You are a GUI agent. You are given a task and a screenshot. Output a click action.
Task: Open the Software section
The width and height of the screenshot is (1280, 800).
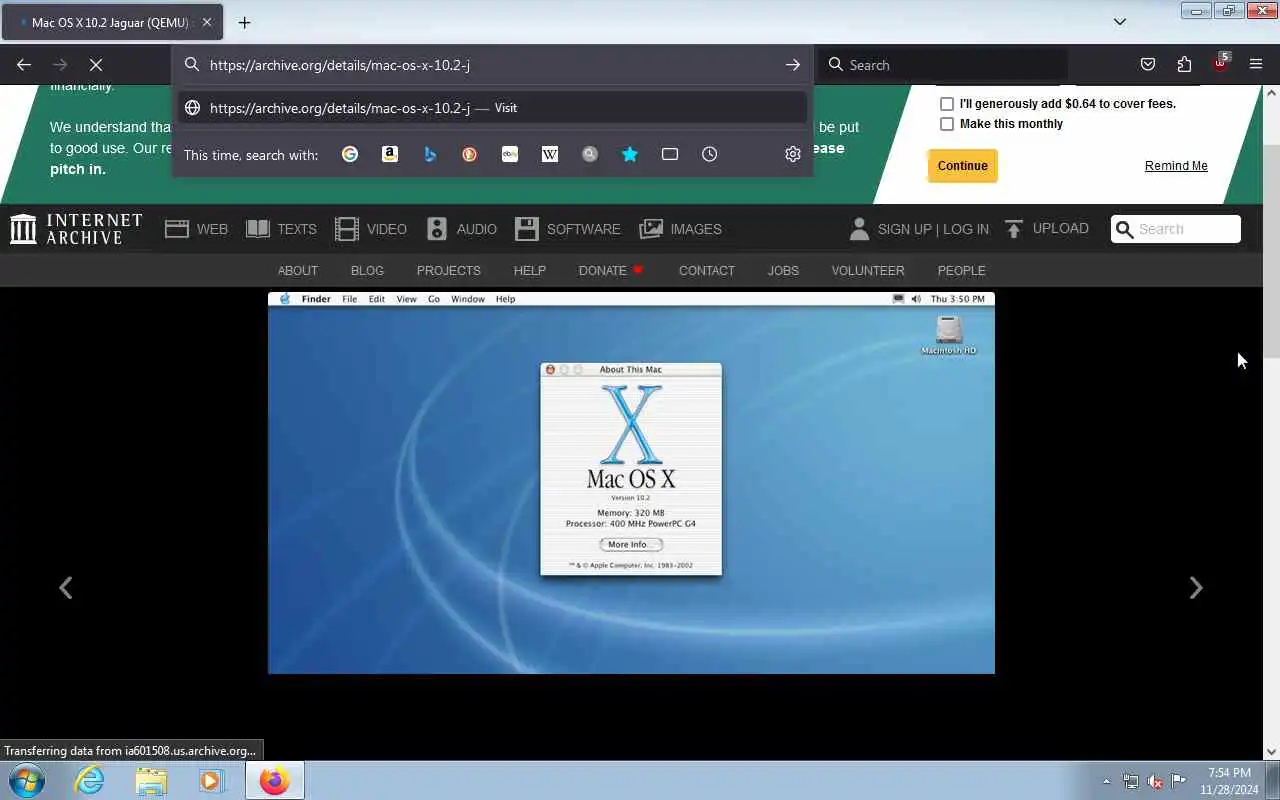coord(568,229)
